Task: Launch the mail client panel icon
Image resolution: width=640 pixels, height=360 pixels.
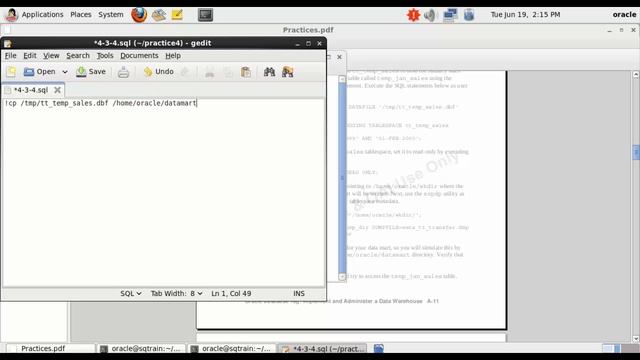Action: point(159,15)
